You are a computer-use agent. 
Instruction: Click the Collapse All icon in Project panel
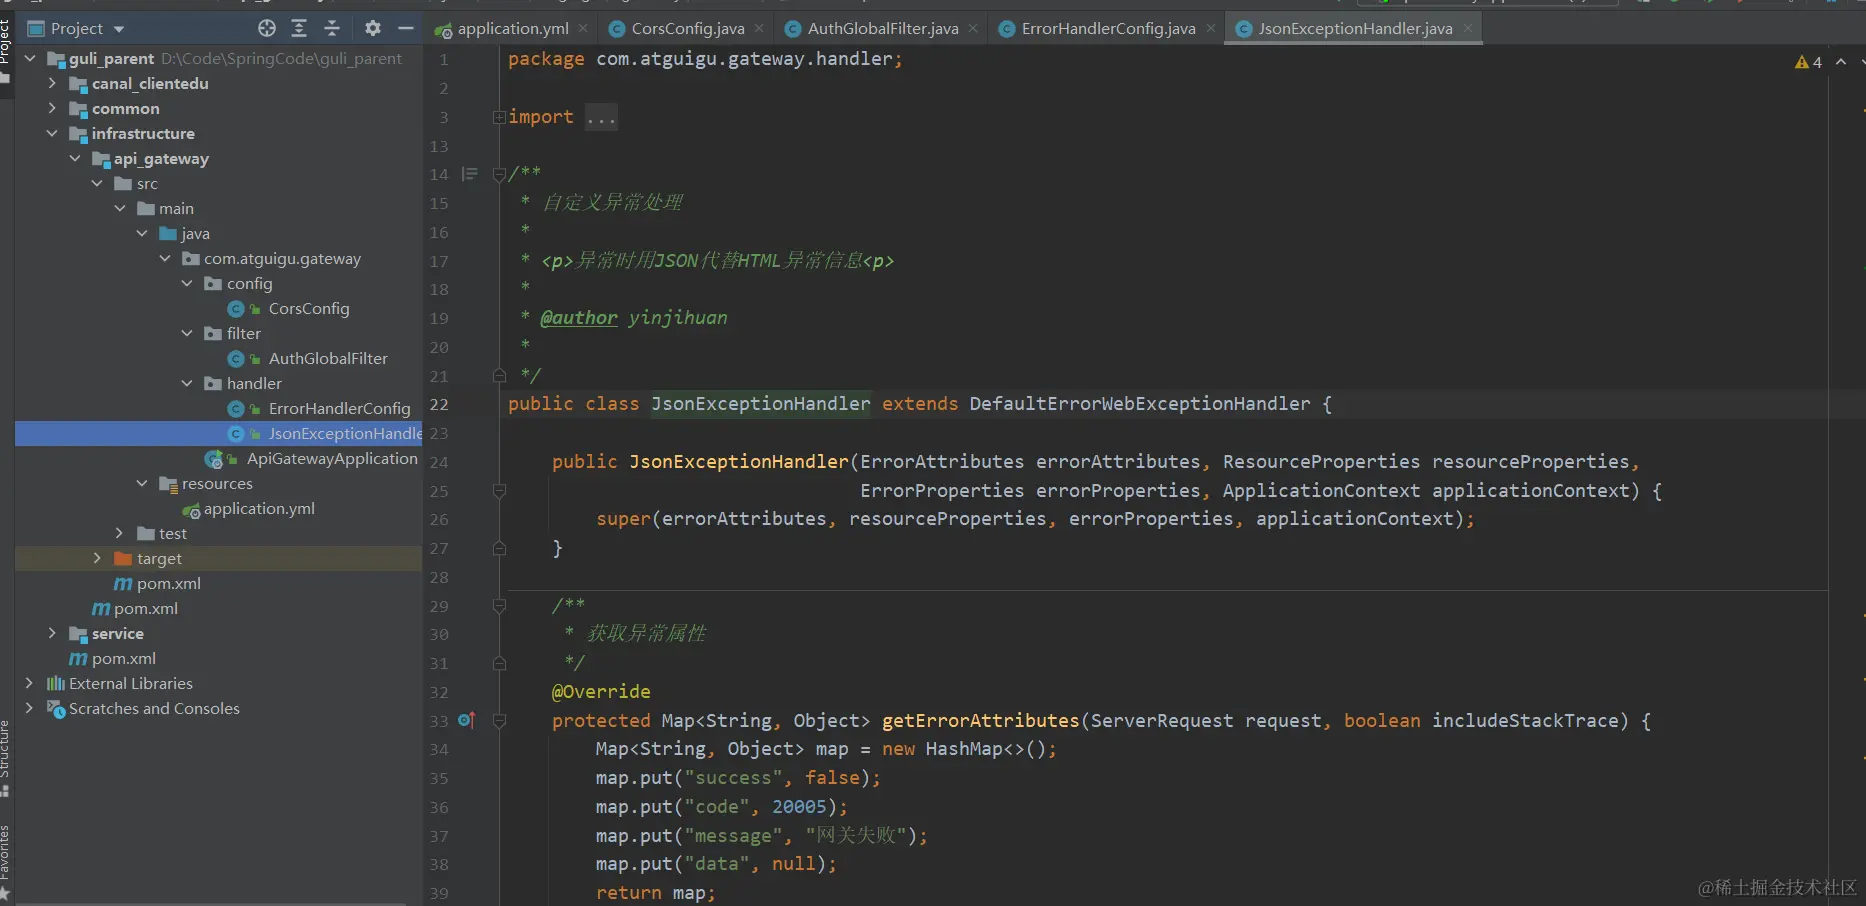(332, 28)
